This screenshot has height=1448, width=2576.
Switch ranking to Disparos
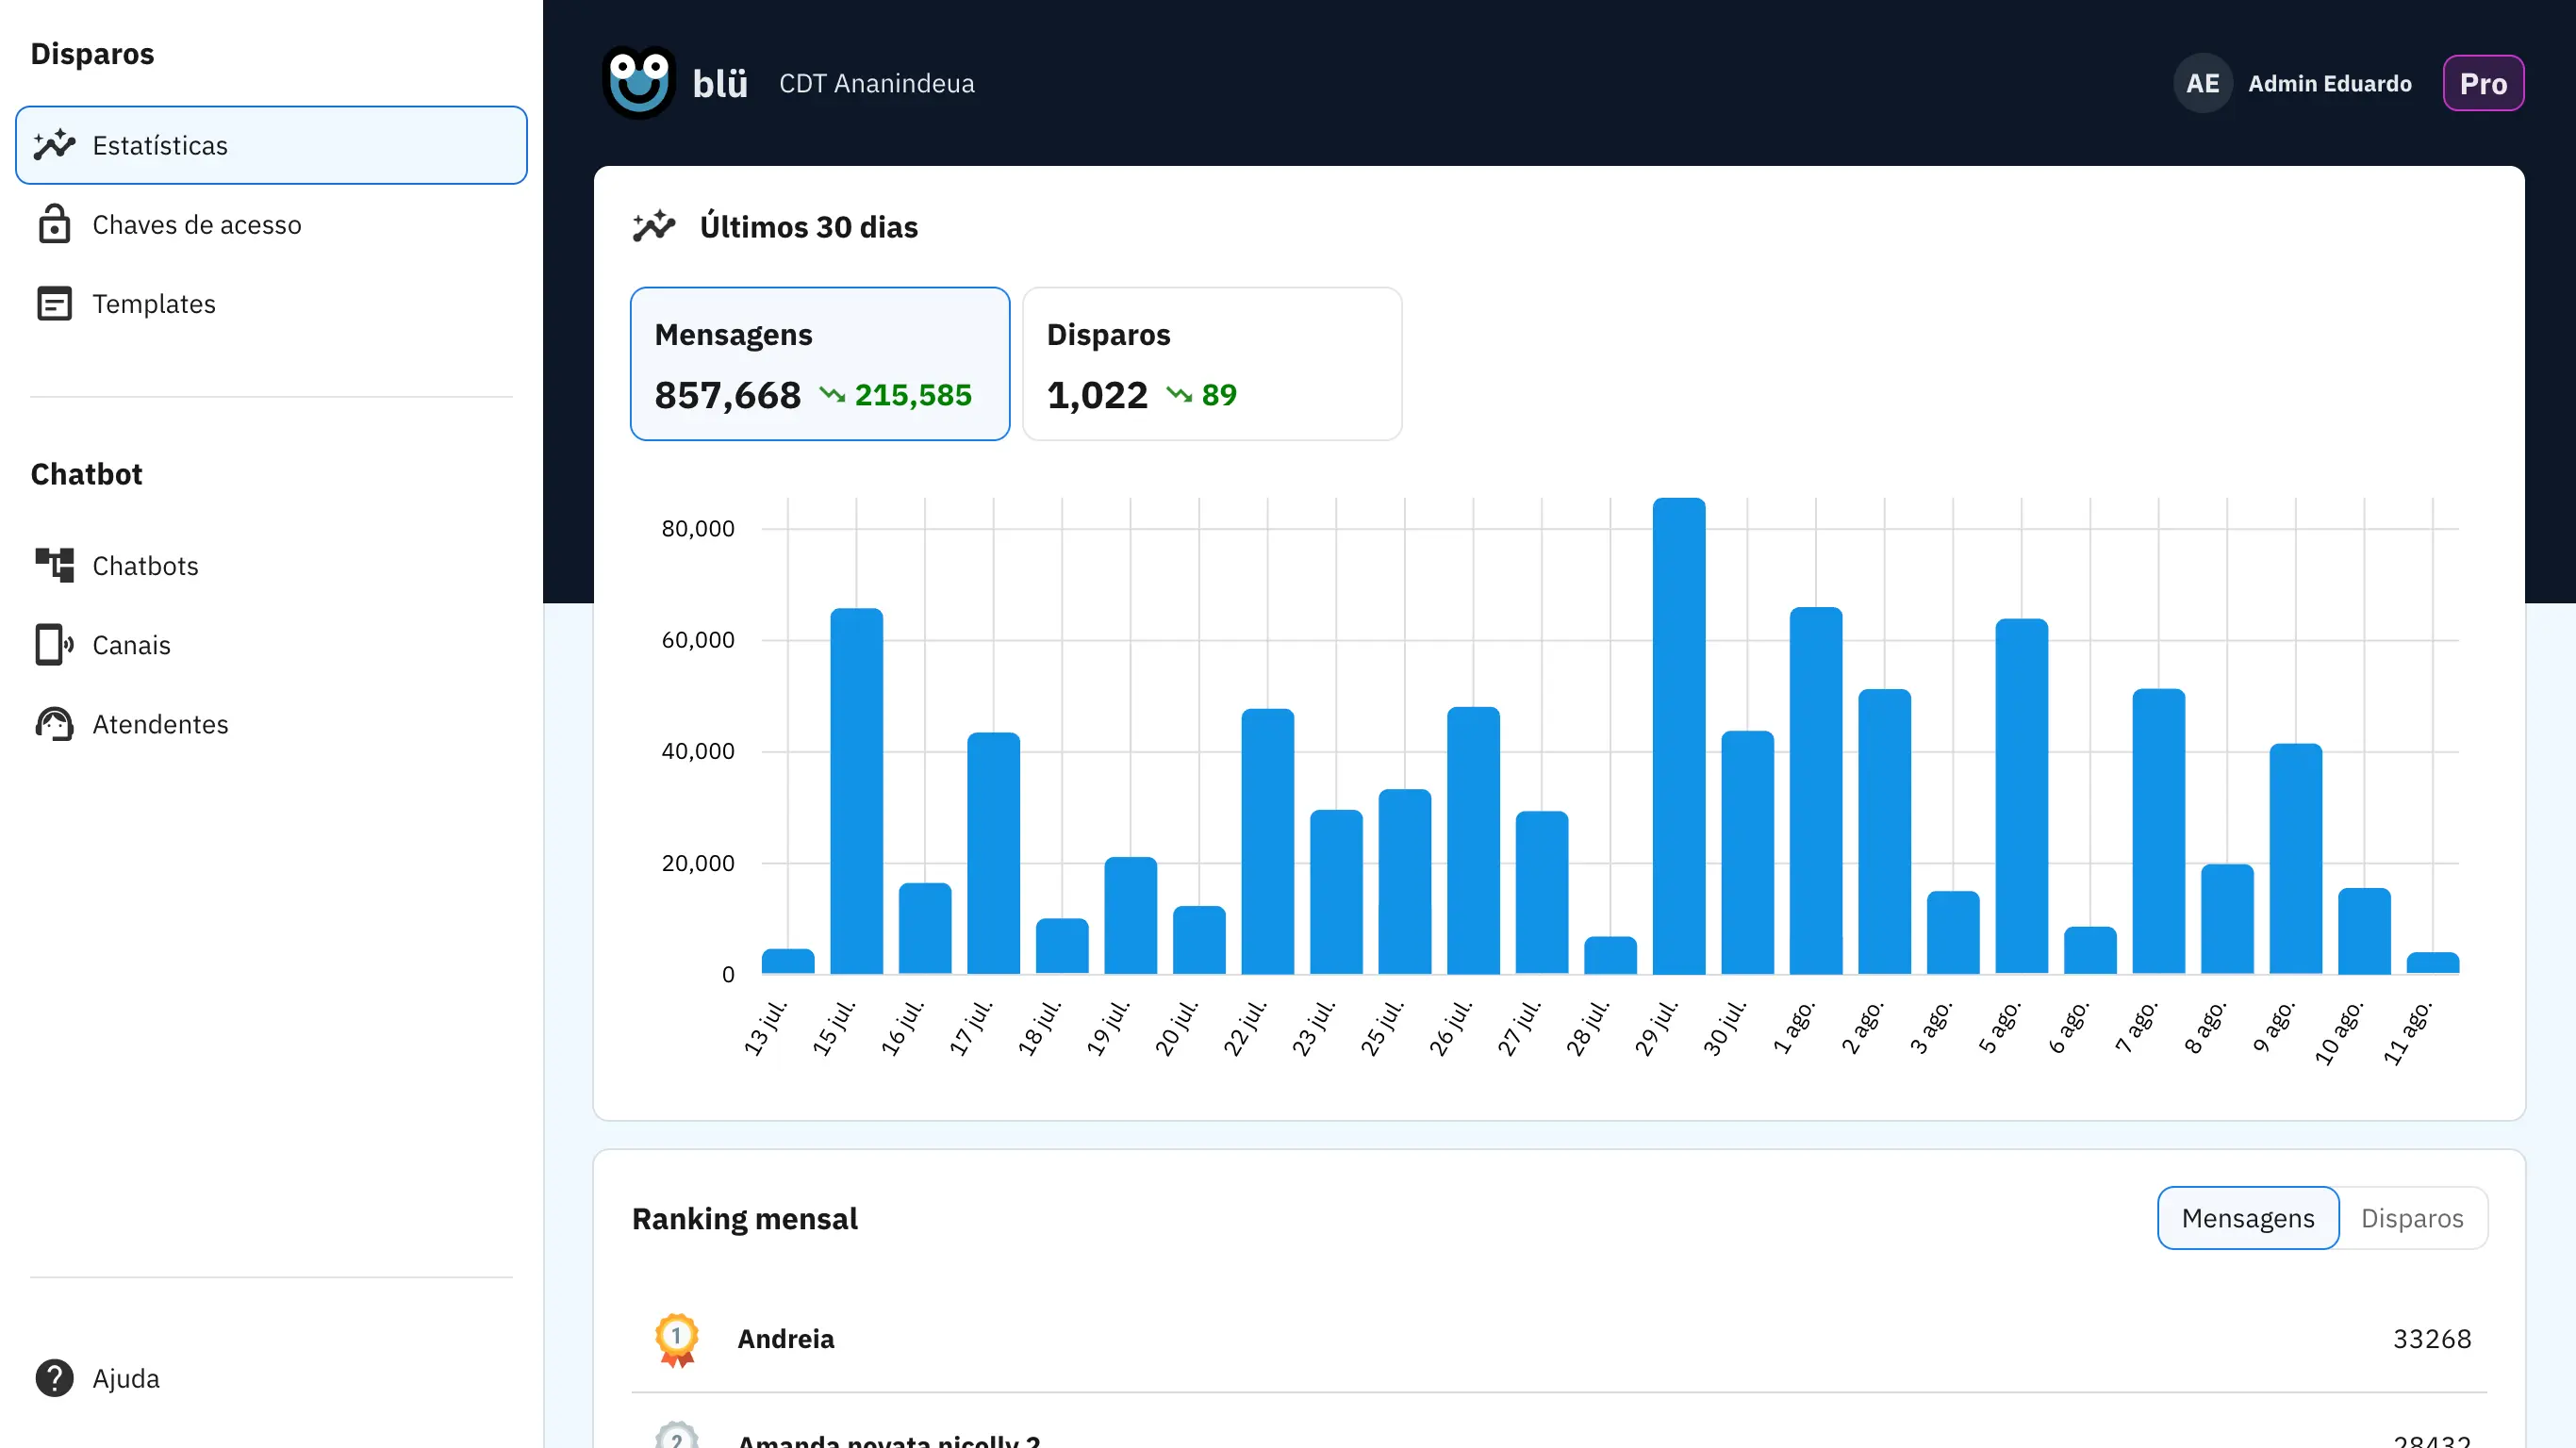tap(2411, 1217)
